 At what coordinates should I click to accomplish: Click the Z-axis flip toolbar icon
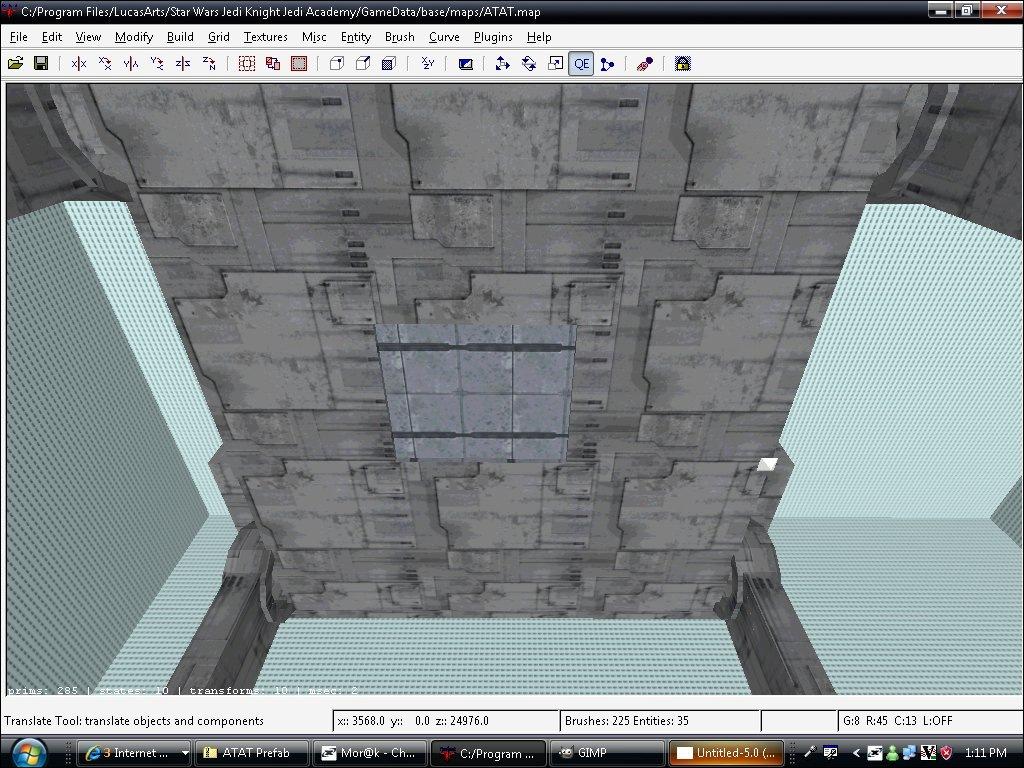tap(183, 64)
